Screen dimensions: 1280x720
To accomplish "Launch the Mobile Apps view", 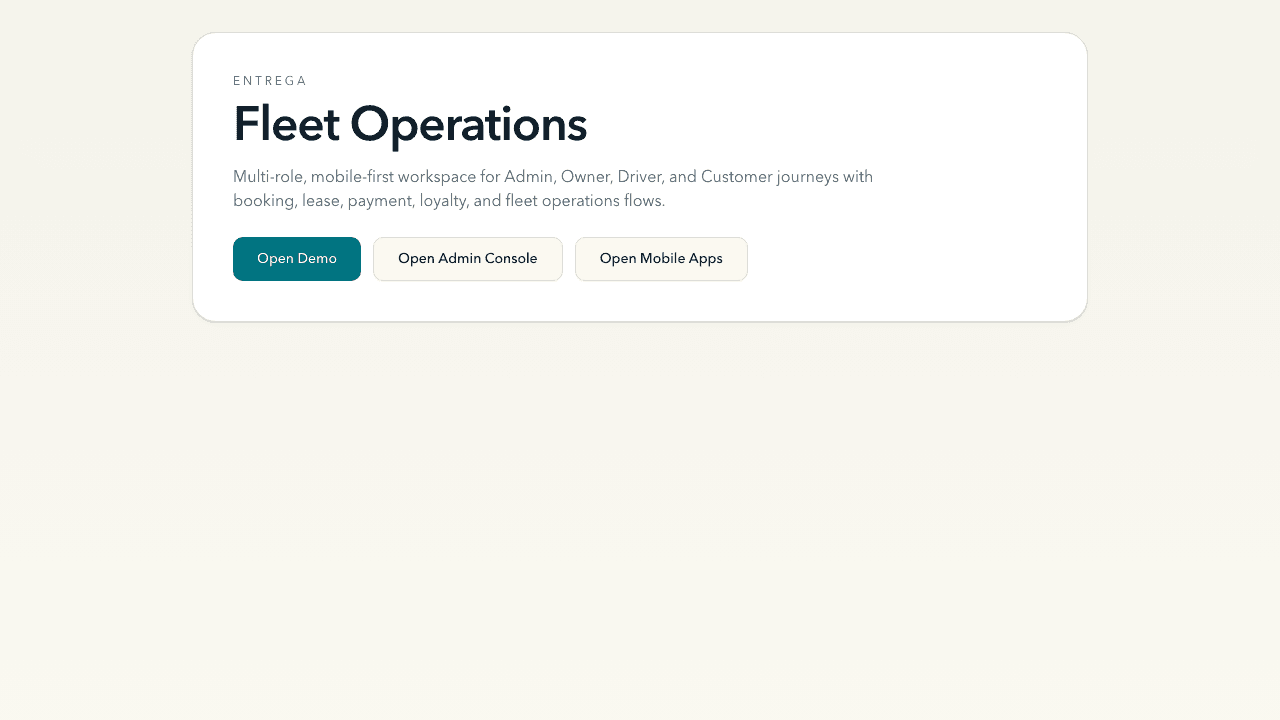I will coord(661,258).
